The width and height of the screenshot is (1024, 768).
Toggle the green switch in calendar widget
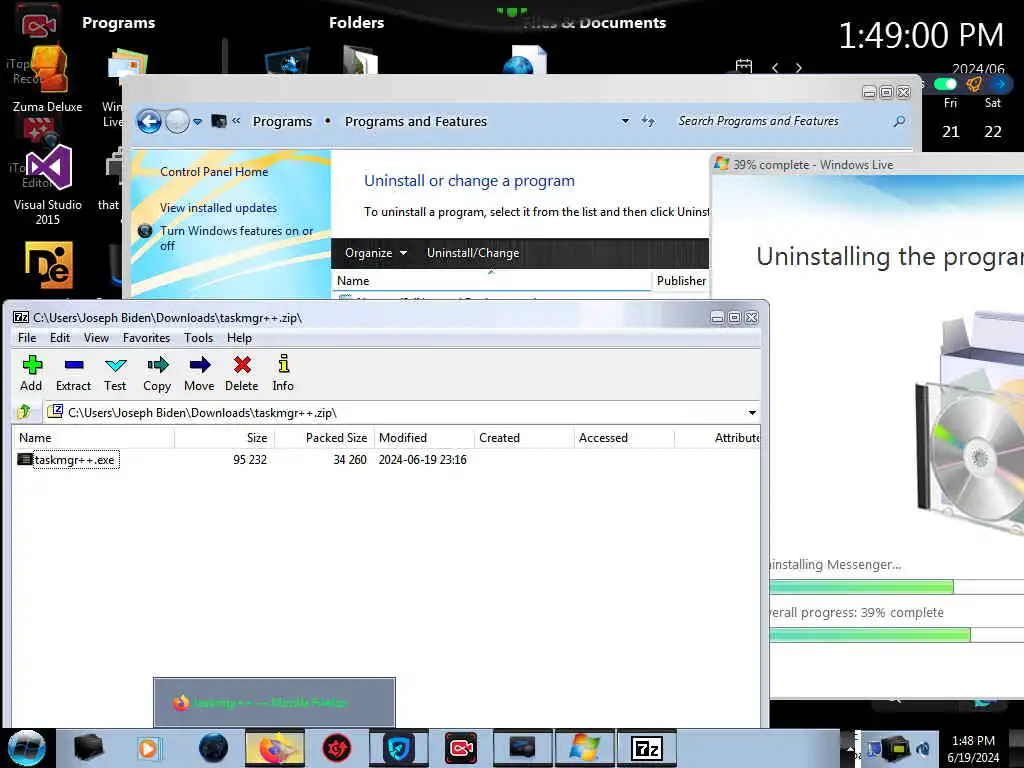945,84
